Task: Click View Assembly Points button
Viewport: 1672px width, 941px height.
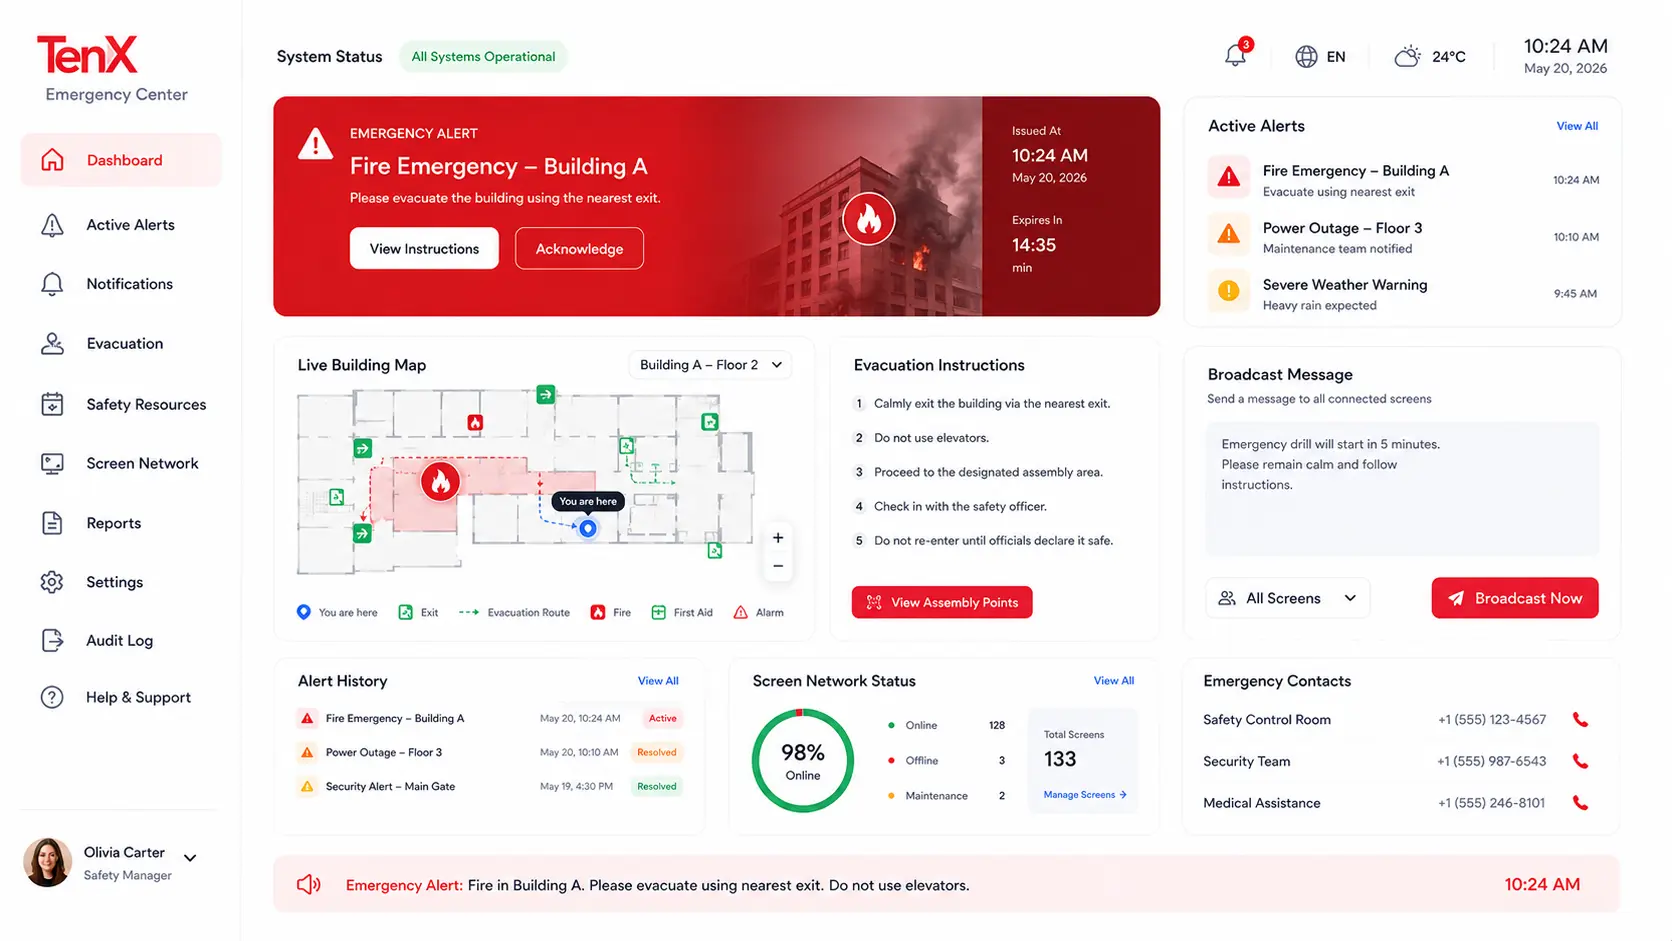Action: (942, 602)
